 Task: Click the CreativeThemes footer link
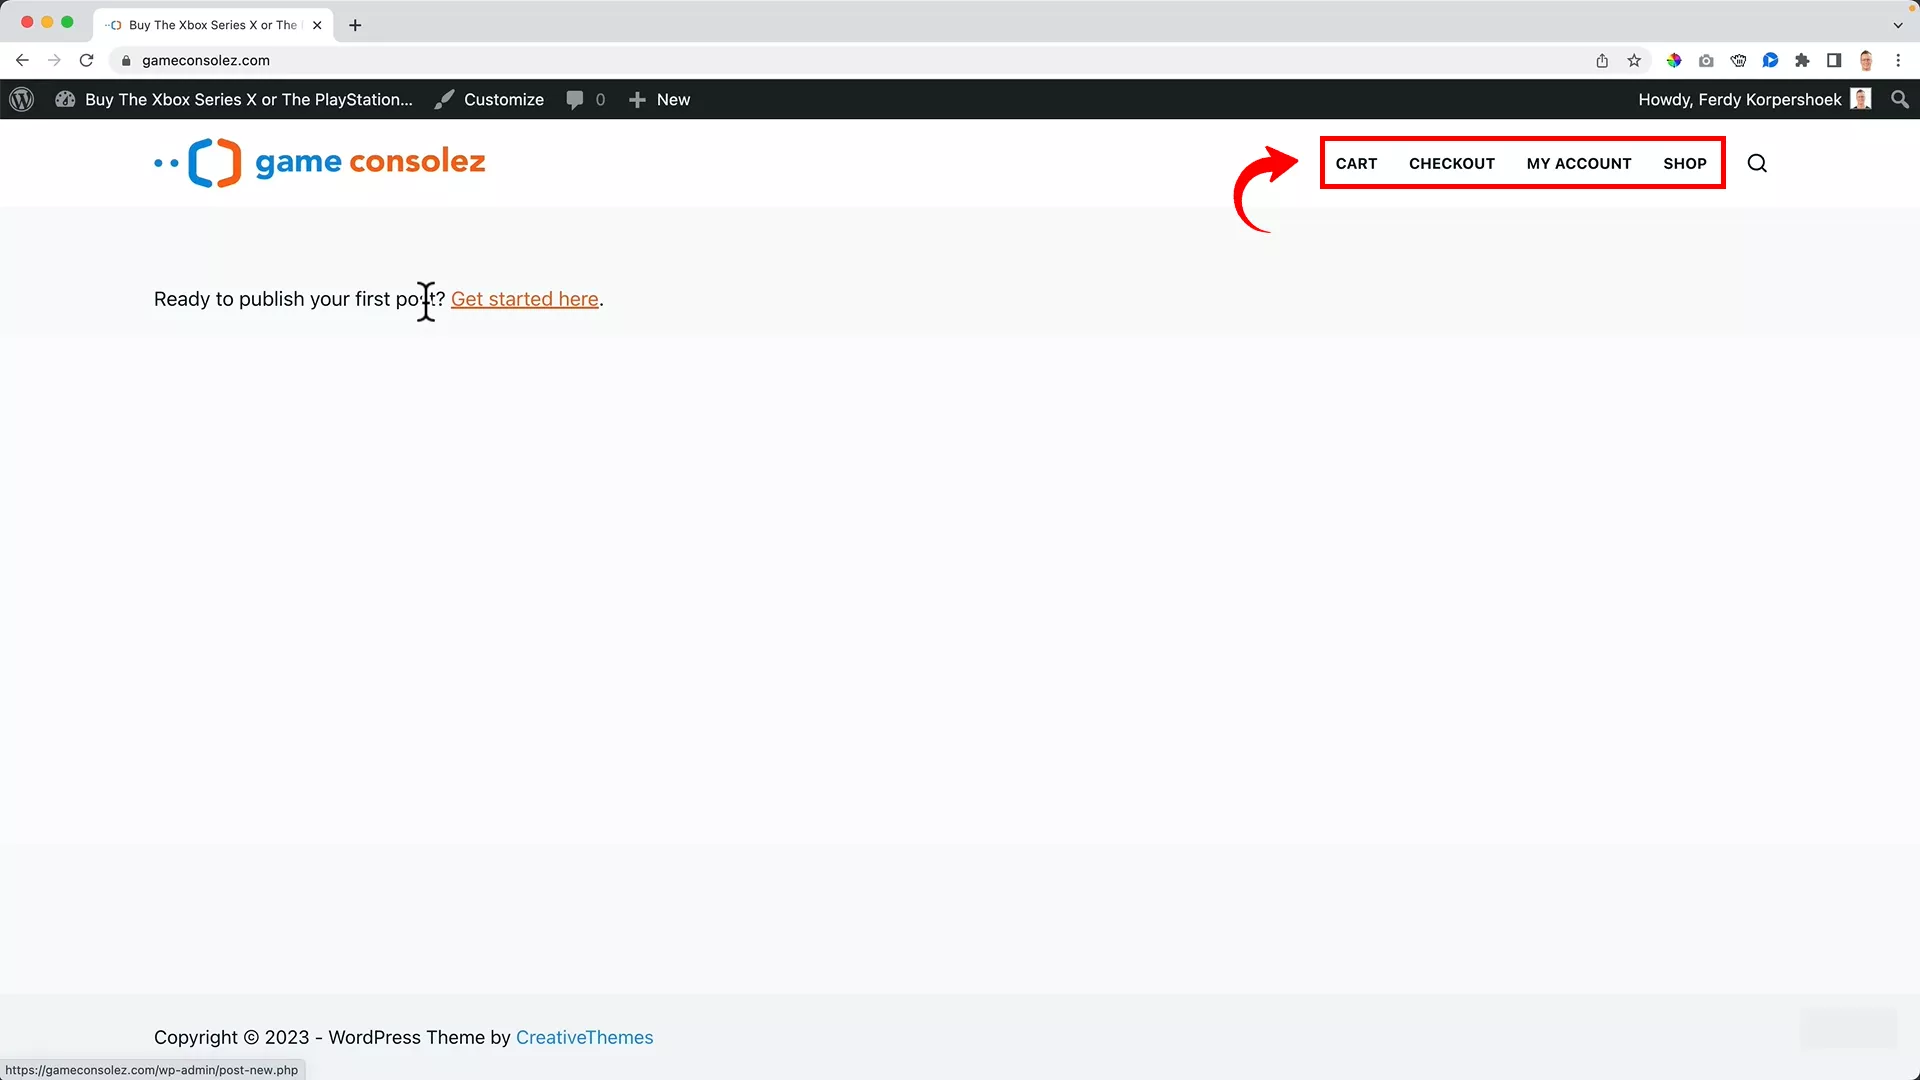(584, 1037)
